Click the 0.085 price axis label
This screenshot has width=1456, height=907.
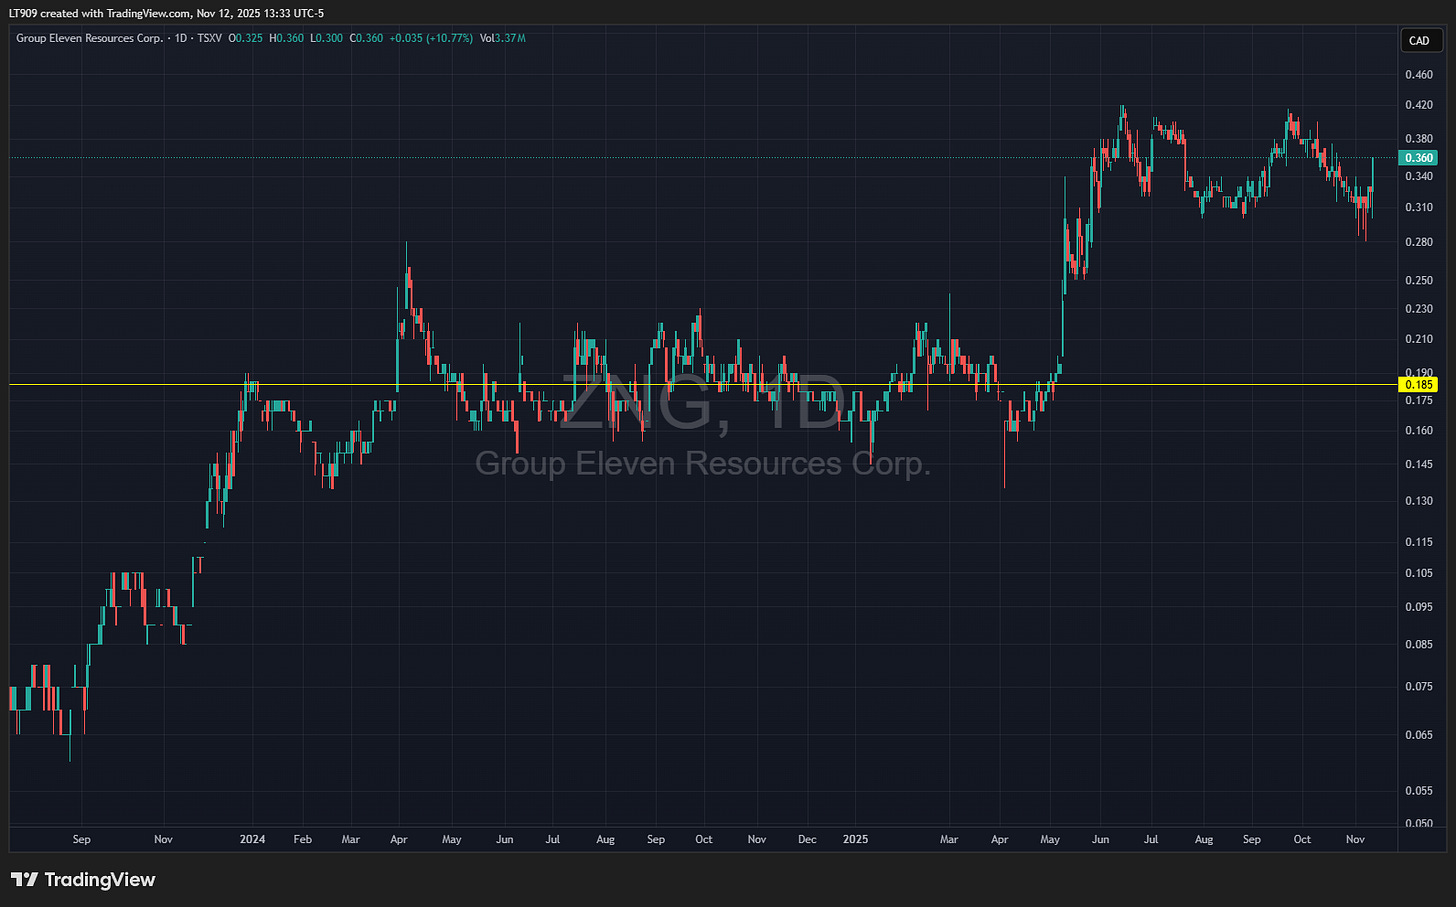coord(1419,644)
